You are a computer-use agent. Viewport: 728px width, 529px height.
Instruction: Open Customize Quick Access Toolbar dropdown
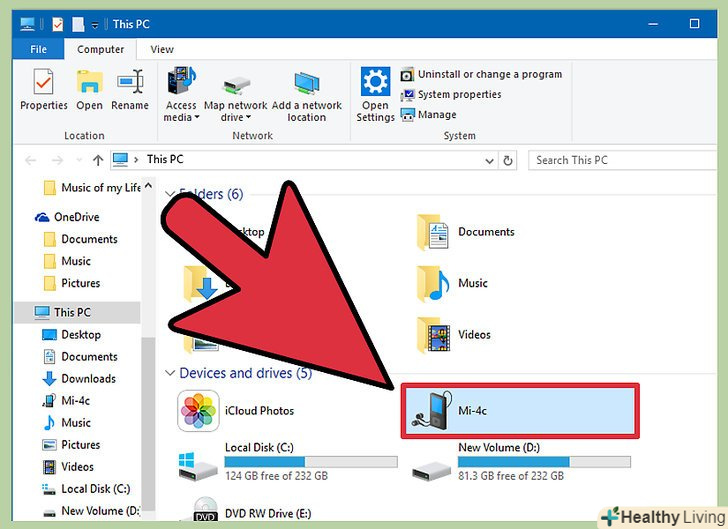click(x=95, y=25)
